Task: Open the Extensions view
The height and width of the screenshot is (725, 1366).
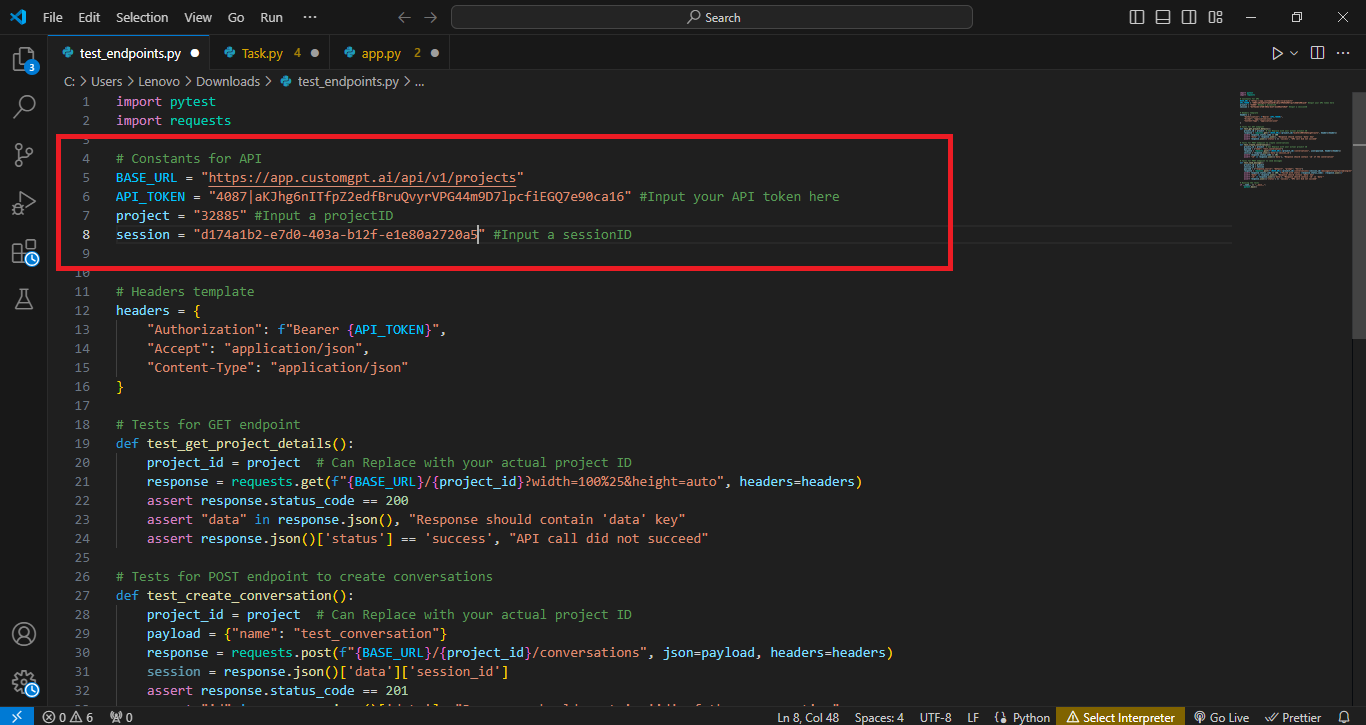Action: point(24,251)
